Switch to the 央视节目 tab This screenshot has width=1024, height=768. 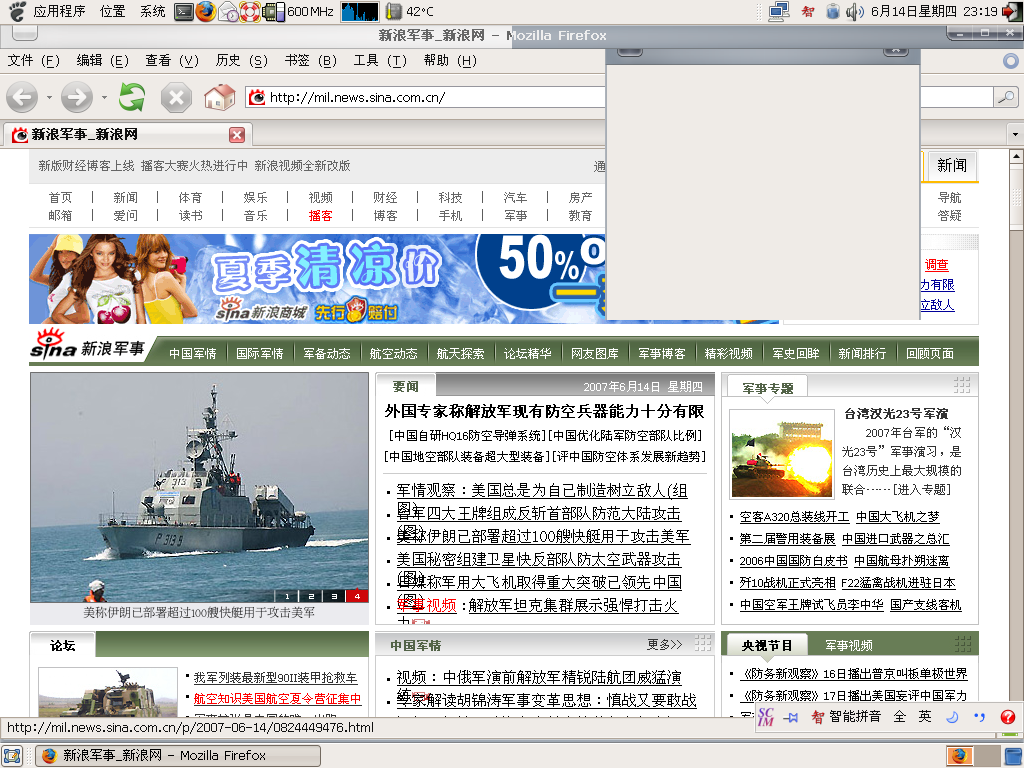(x=767, y=646)
